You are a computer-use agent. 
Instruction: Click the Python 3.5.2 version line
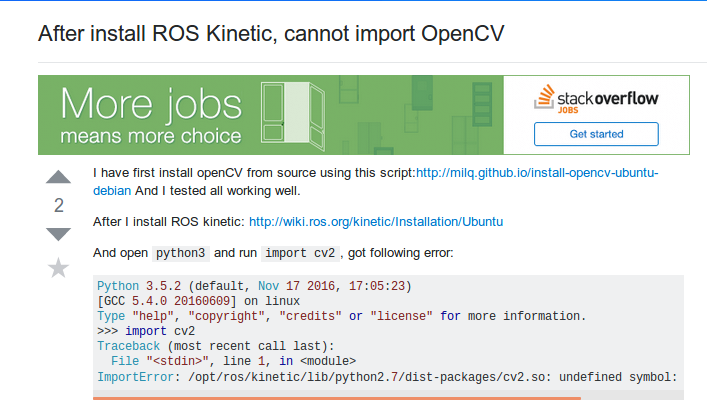(x=254, y=286)
